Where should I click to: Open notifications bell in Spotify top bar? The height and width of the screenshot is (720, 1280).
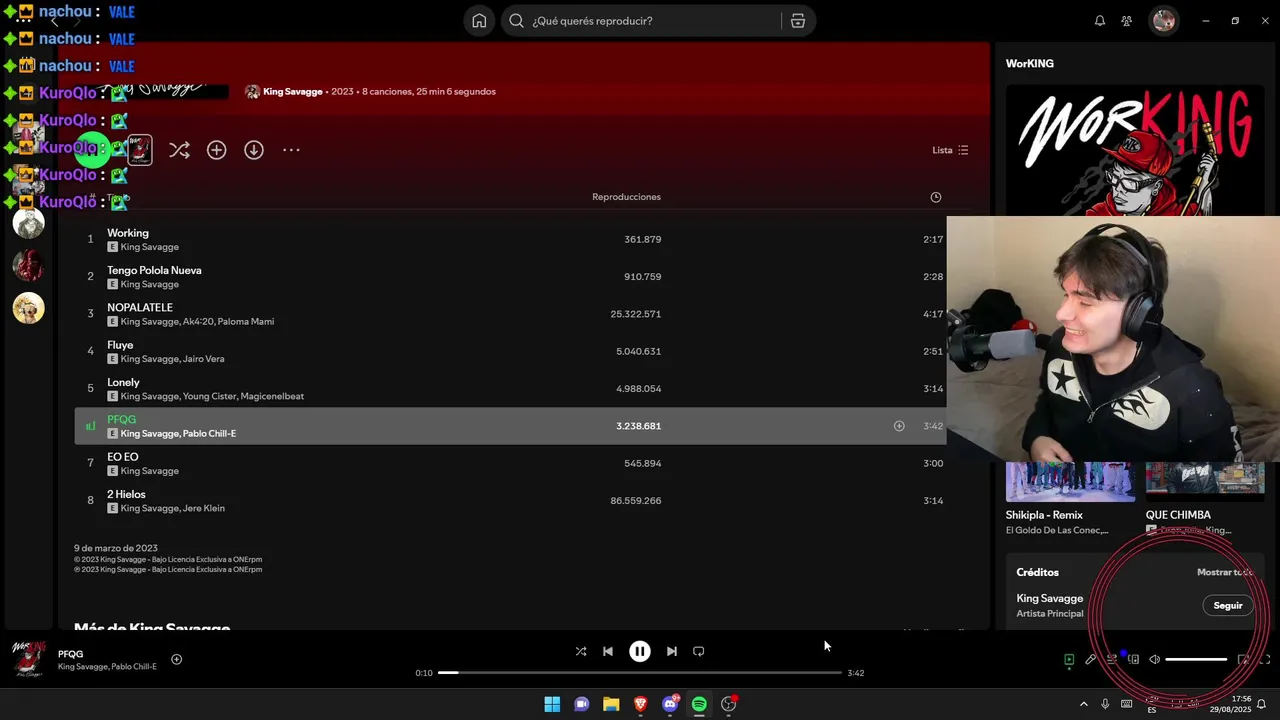tap(1100, 21)
